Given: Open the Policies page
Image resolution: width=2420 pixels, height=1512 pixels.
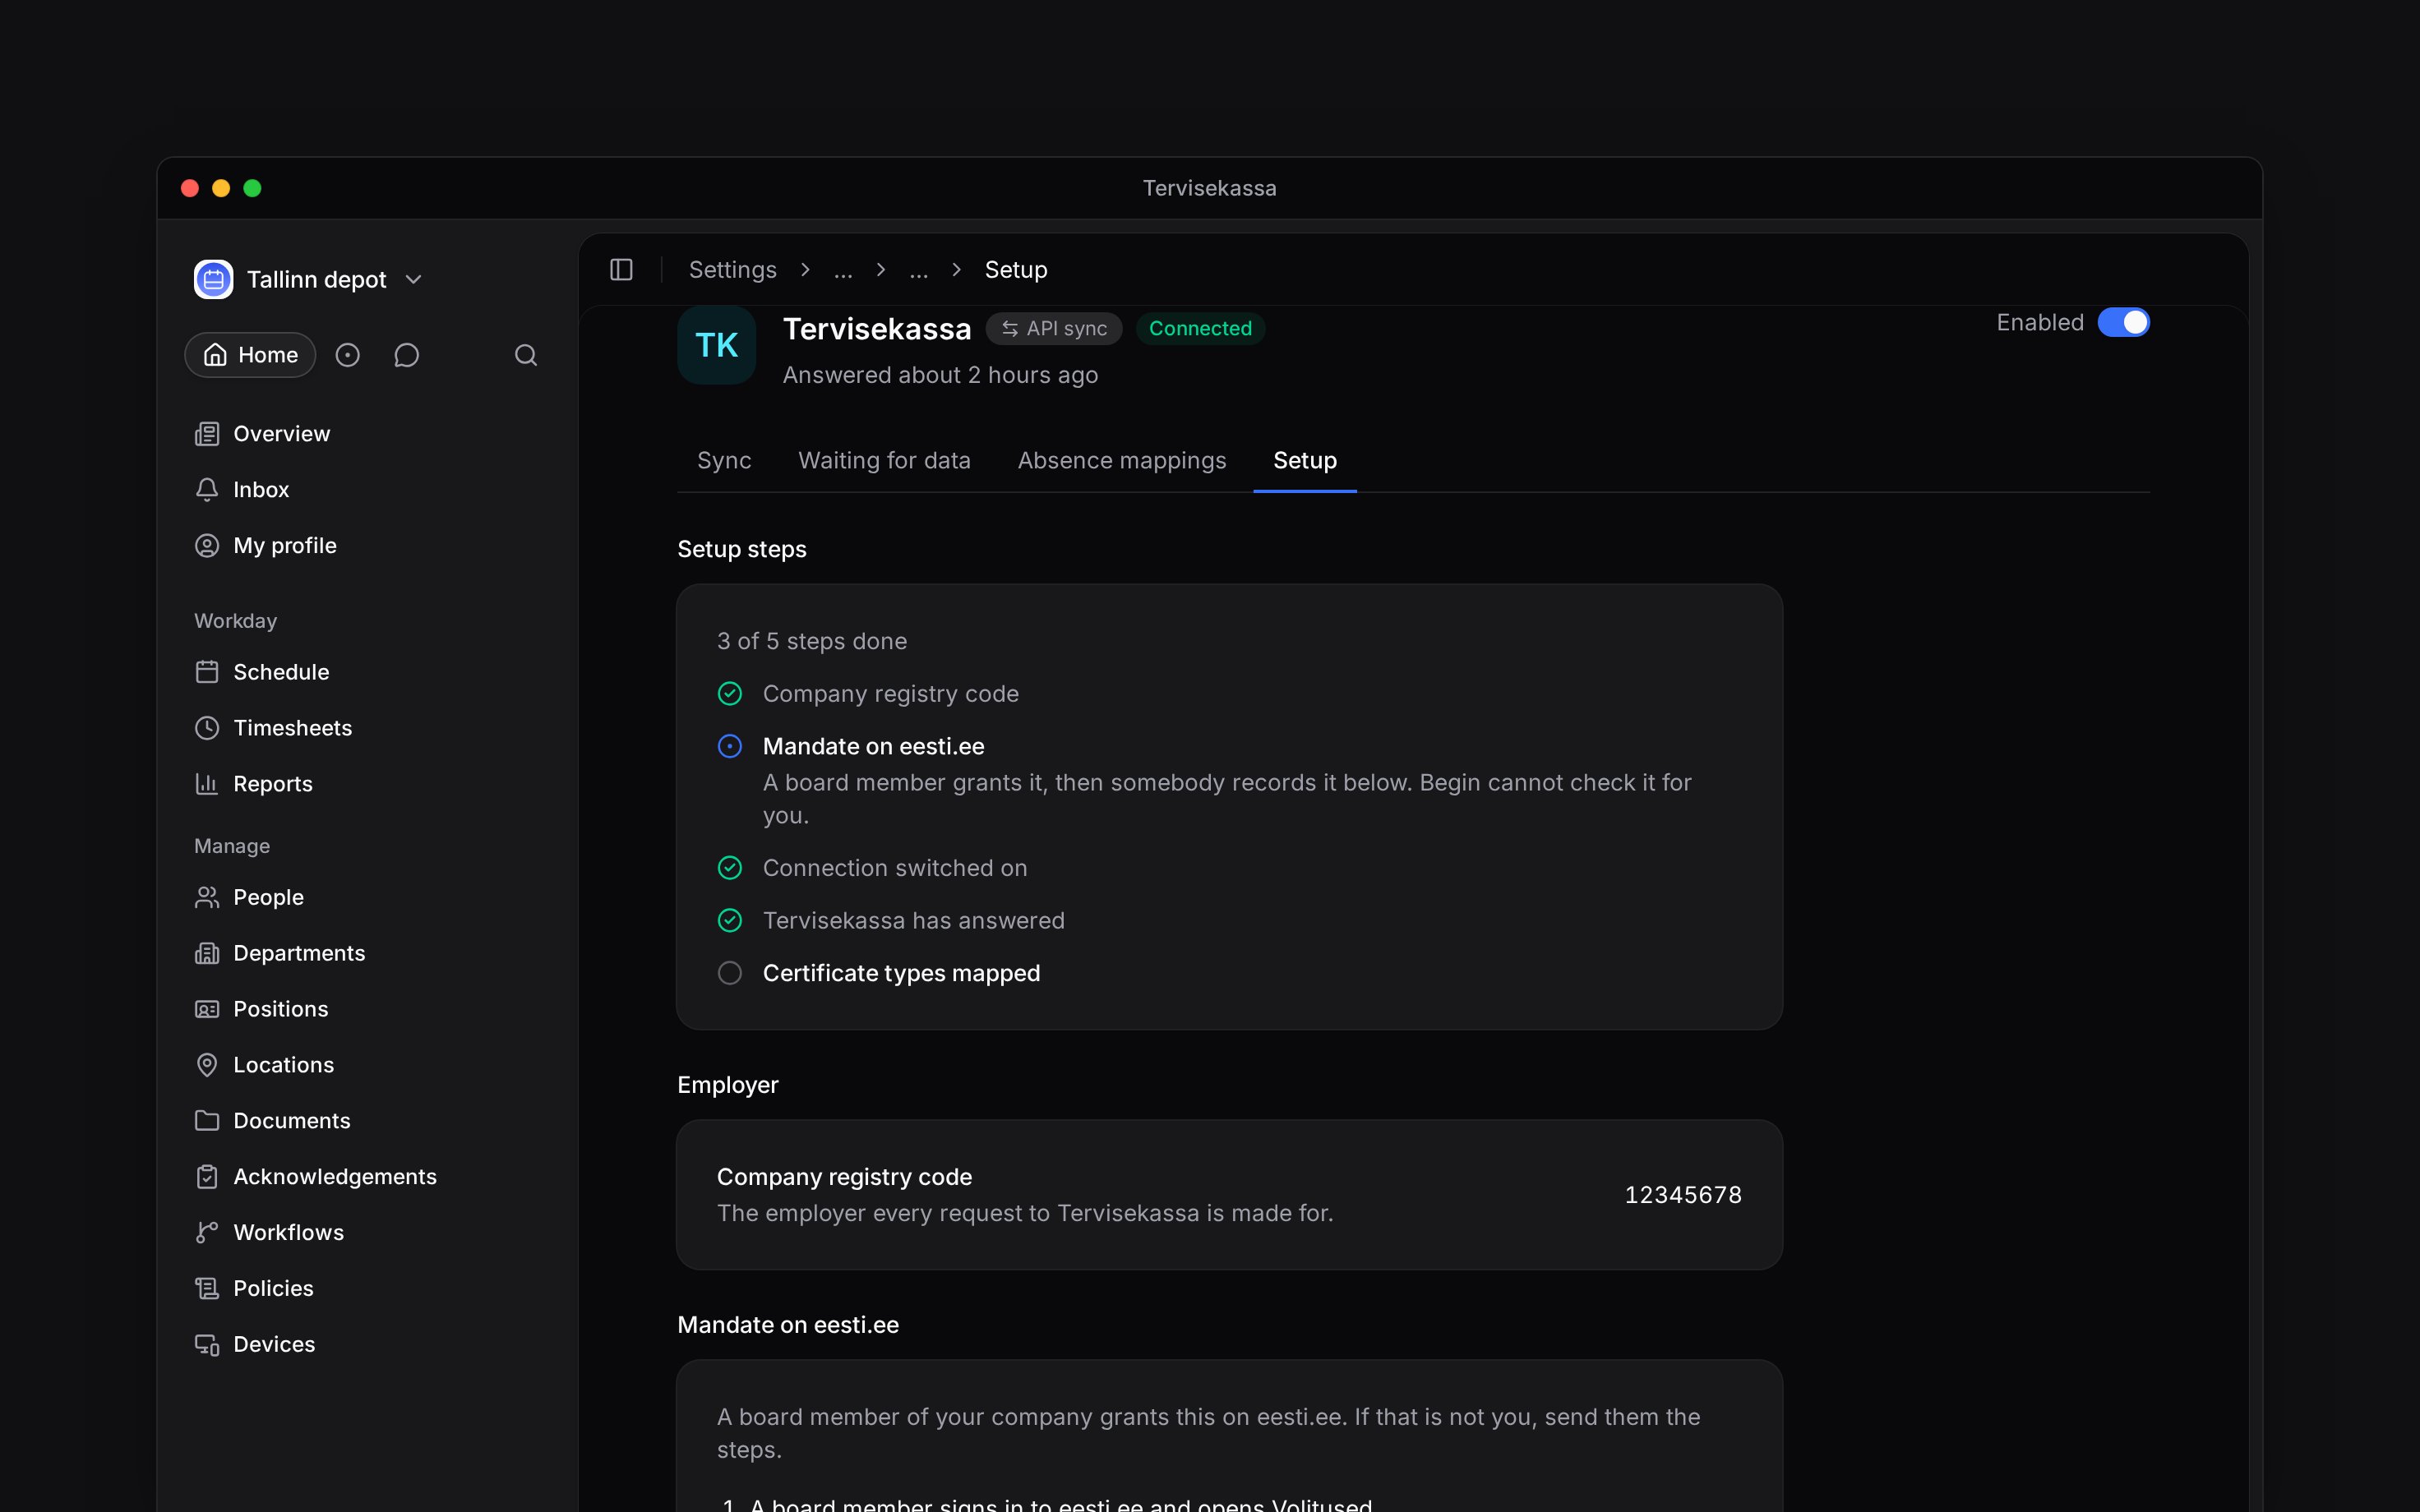Looking at the screenshot, I should (x=368, y=1289).
